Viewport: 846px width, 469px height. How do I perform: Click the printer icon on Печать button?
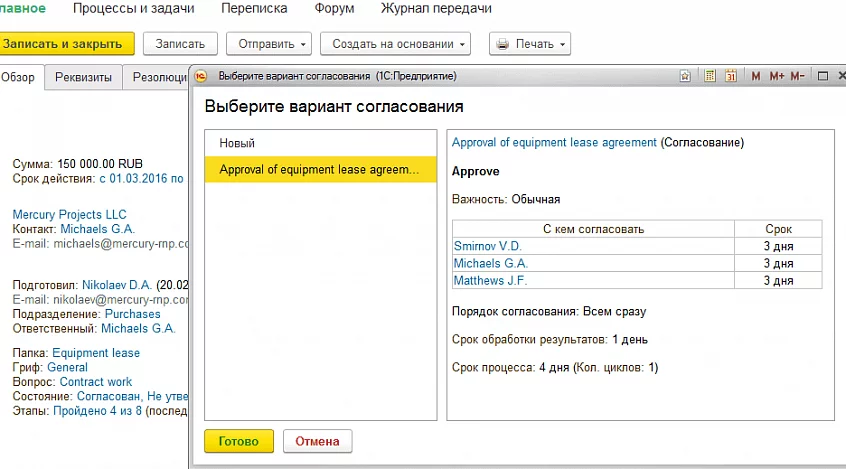click(x=502, y=44)
